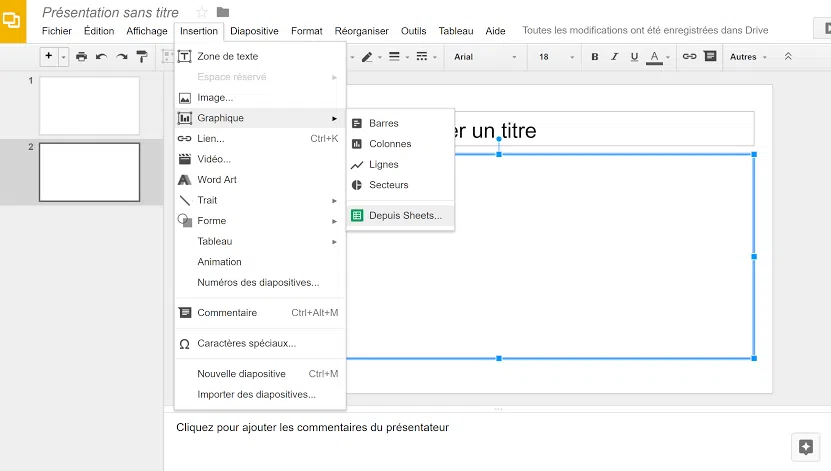Open the Diapositive menu
The image size is (831, 471).
click(x=254, y=31)
